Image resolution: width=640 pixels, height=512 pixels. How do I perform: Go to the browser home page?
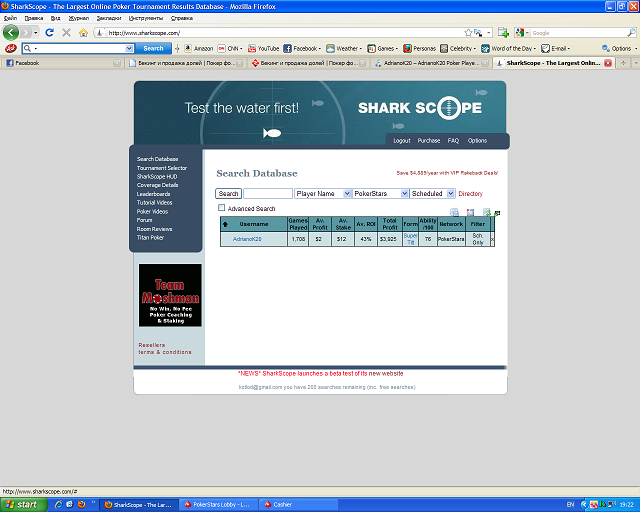[x=83, y=33]
